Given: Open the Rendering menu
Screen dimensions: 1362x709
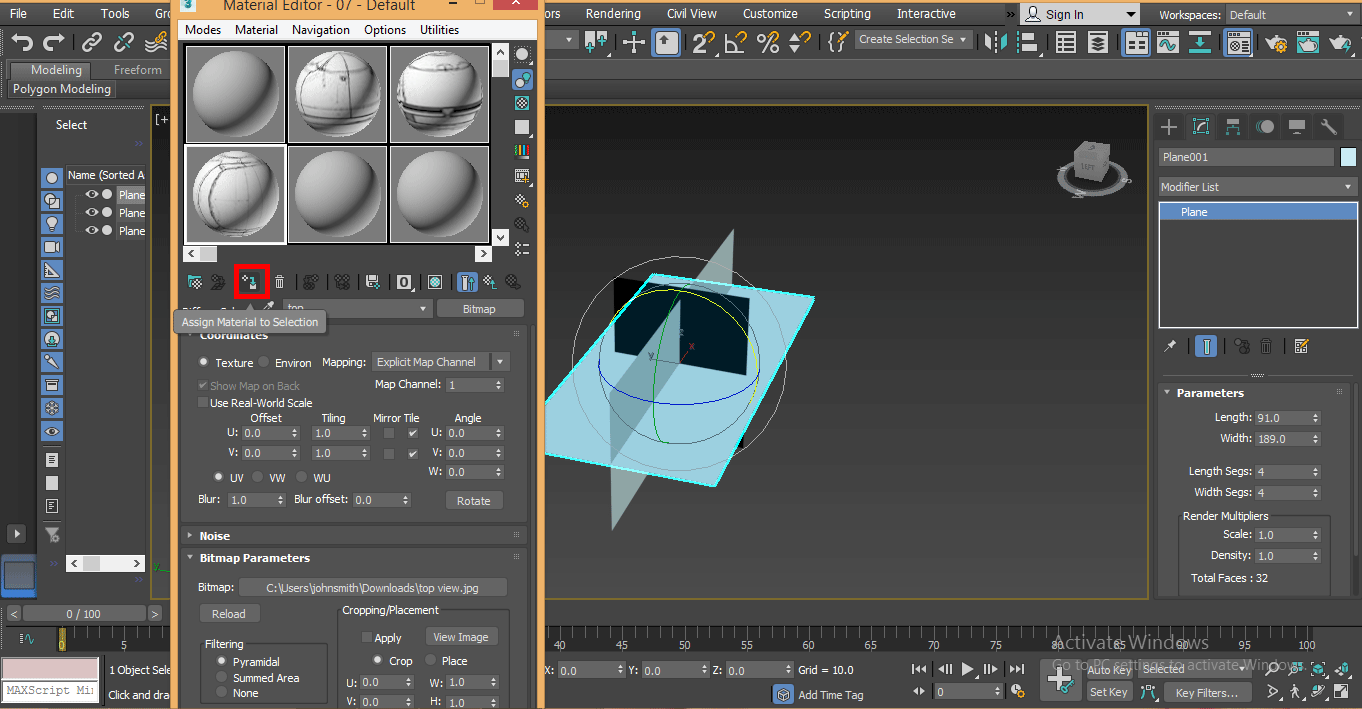Looking at the screenshot, I should pyautogui.click(x=613, y=13).
